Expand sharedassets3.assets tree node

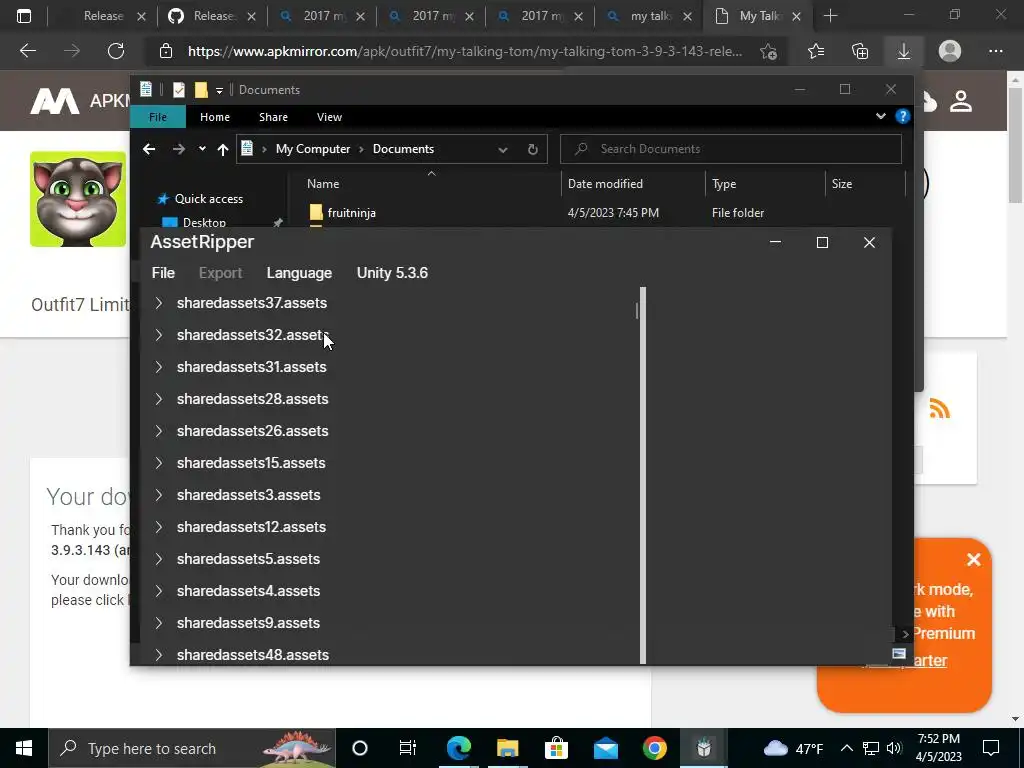[x=159, y=495]
